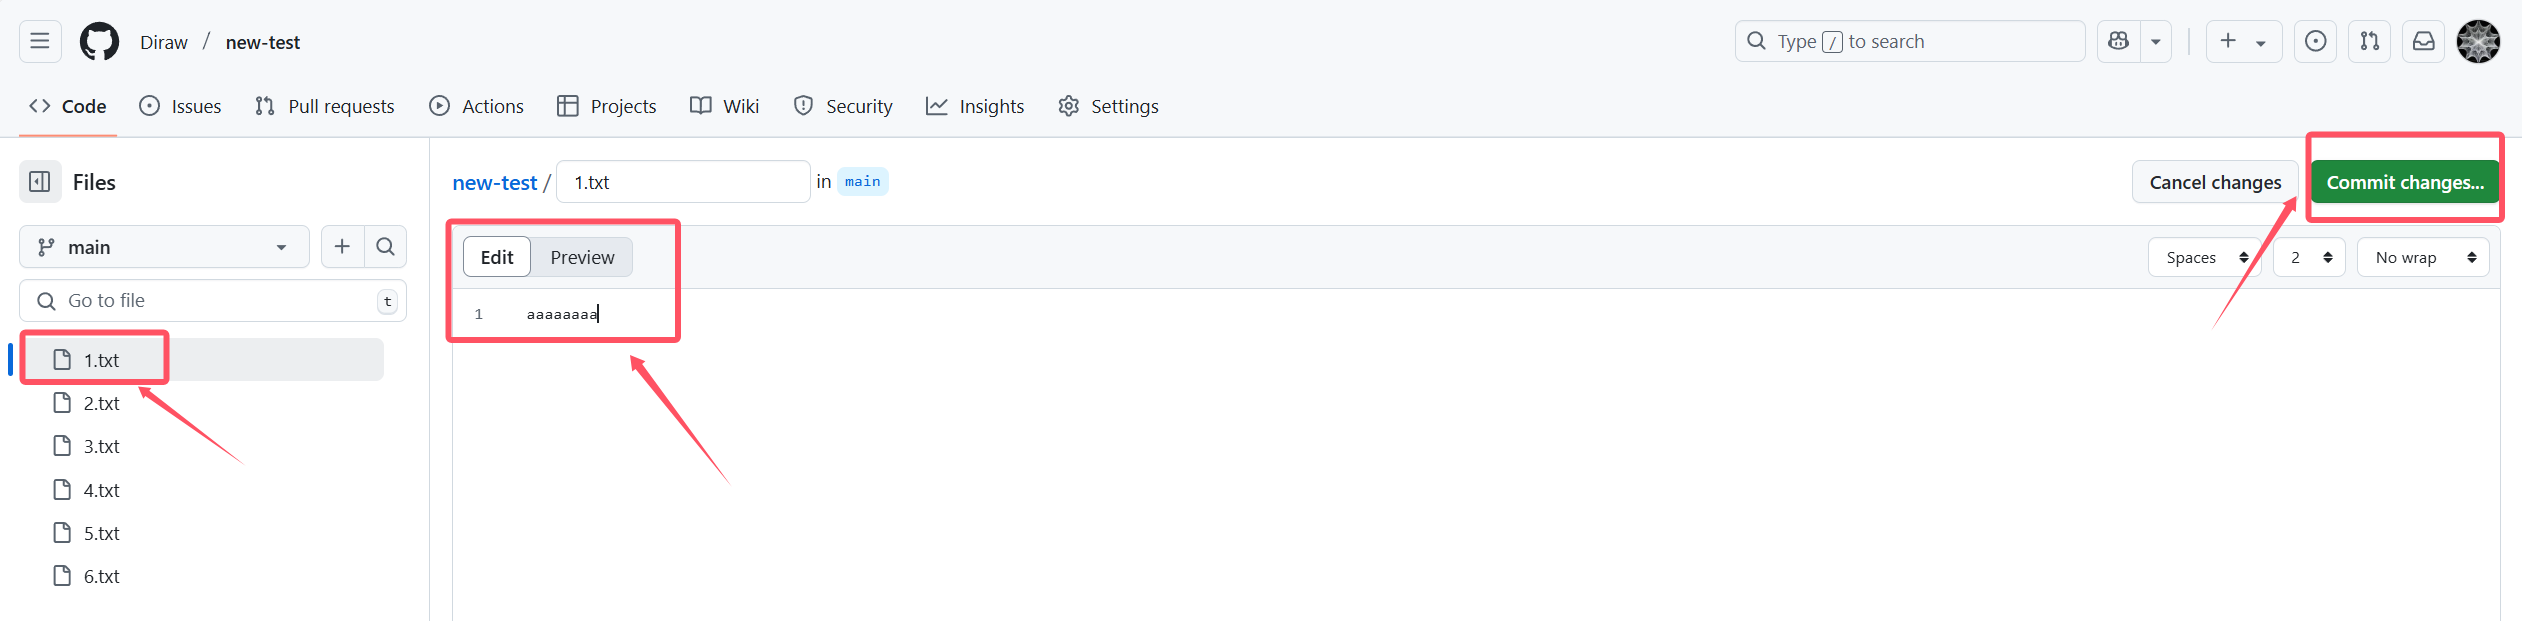The image size is (2522, 621).
Task: Open the No wrap line mode dropdown
Action: click(2423, 257)
